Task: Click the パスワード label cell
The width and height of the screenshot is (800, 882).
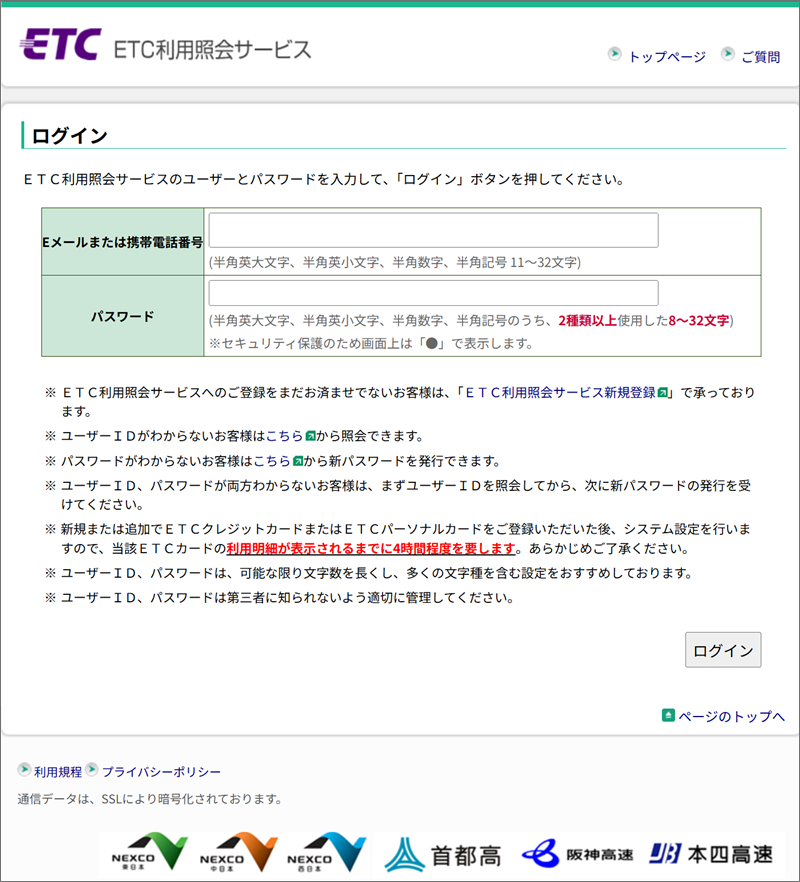Action: pyautogui.click(x=123, y=316)
